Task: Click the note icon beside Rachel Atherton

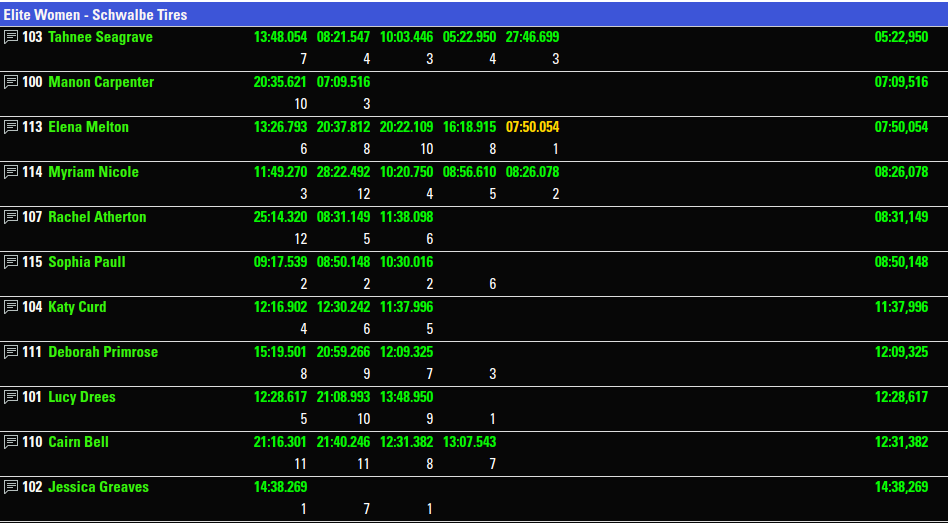Action: (11, 217)
